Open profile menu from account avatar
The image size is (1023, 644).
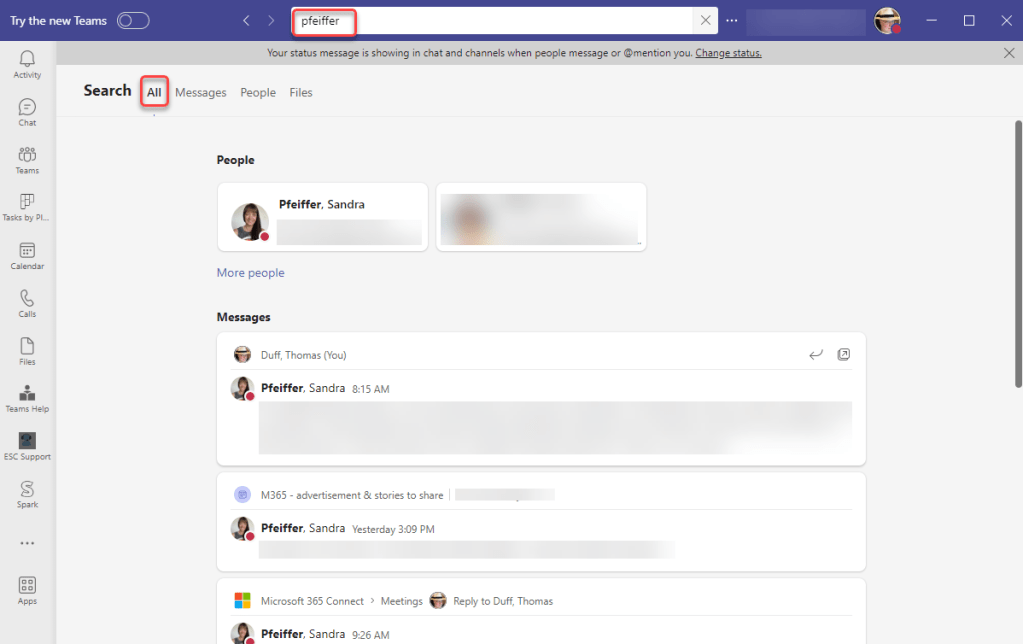tap(886, 21)
